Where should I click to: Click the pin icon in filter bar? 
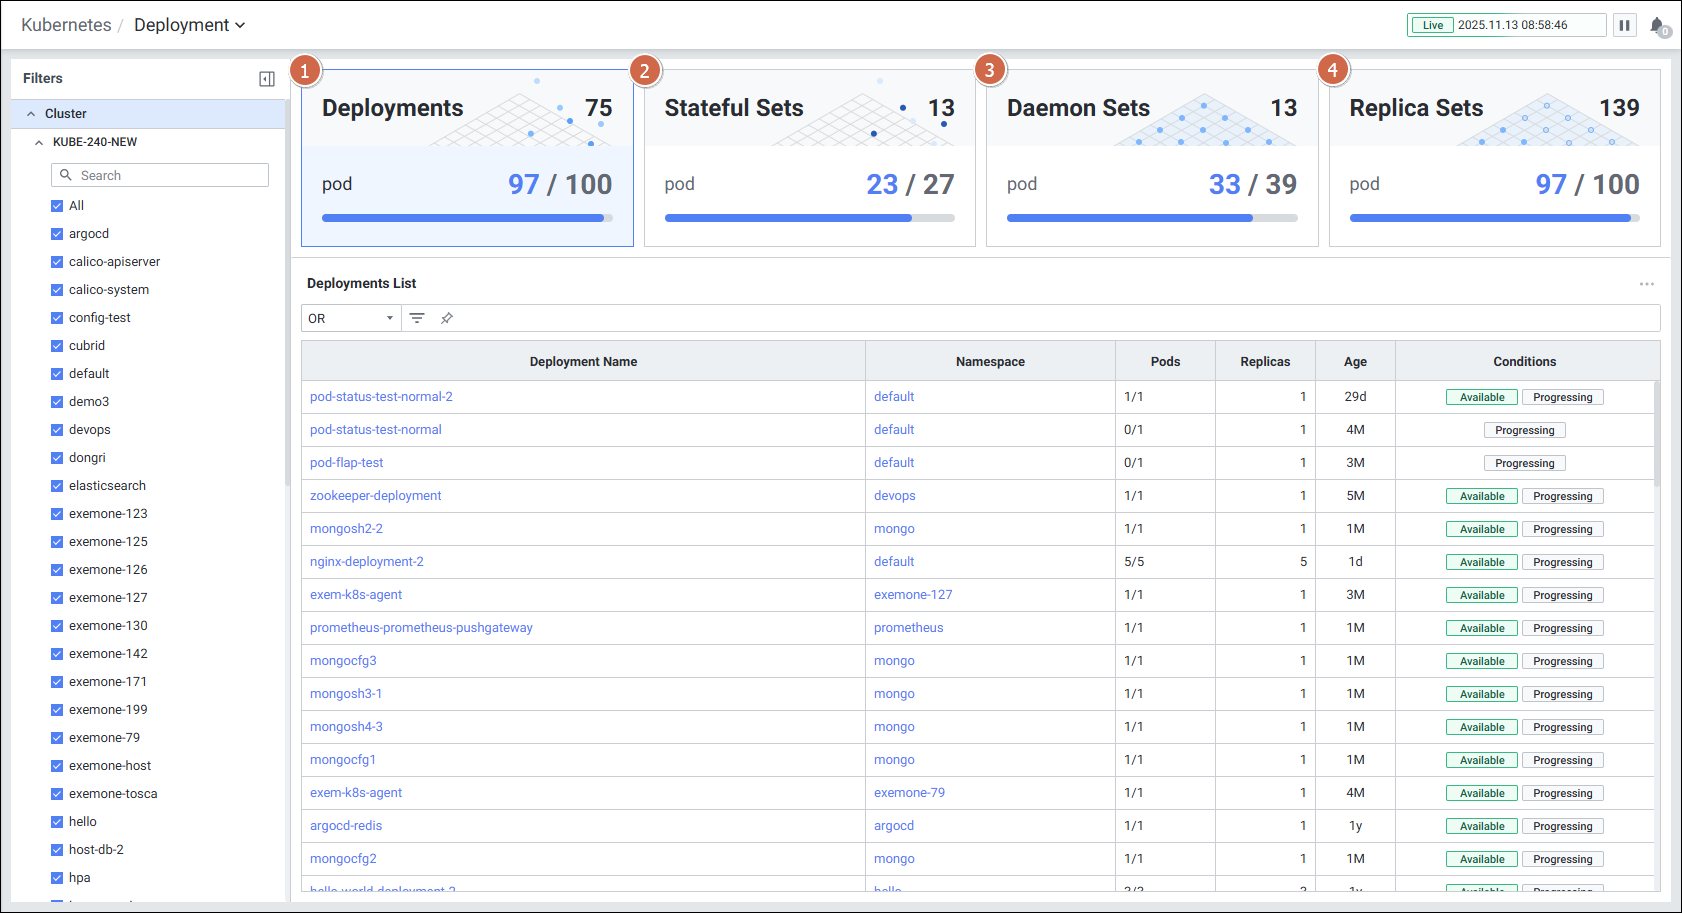pyautogui.click(x=447, y=318)
